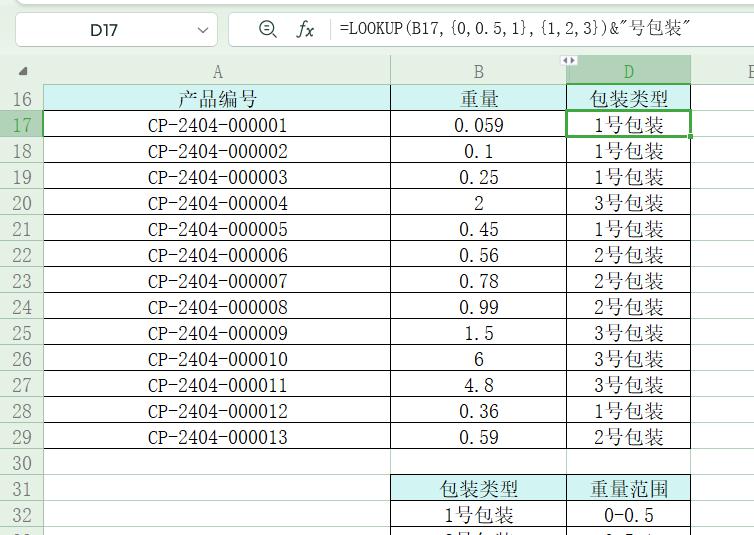Click into the LOOKUP formula text

(515, 29)
